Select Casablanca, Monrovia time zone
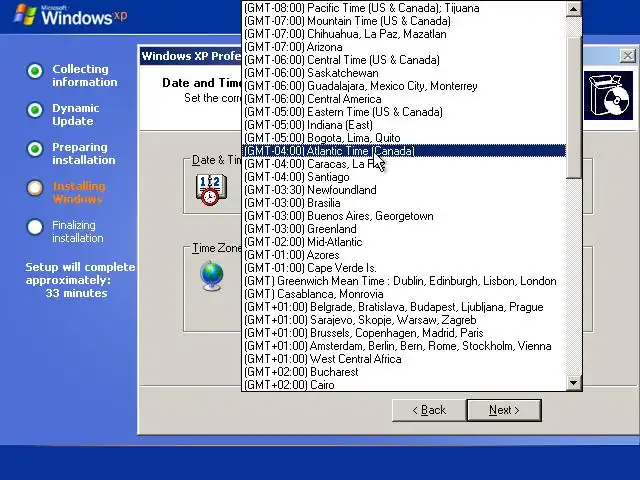The height and width of the screenshot is (480, 640). coord(404,294)
